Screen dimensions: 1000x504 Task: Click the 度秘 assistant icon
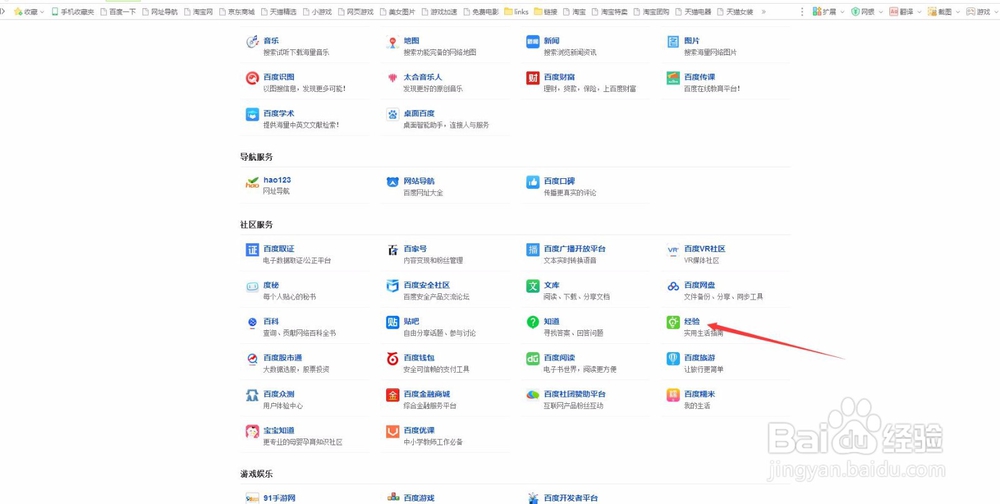click(253, 286)
